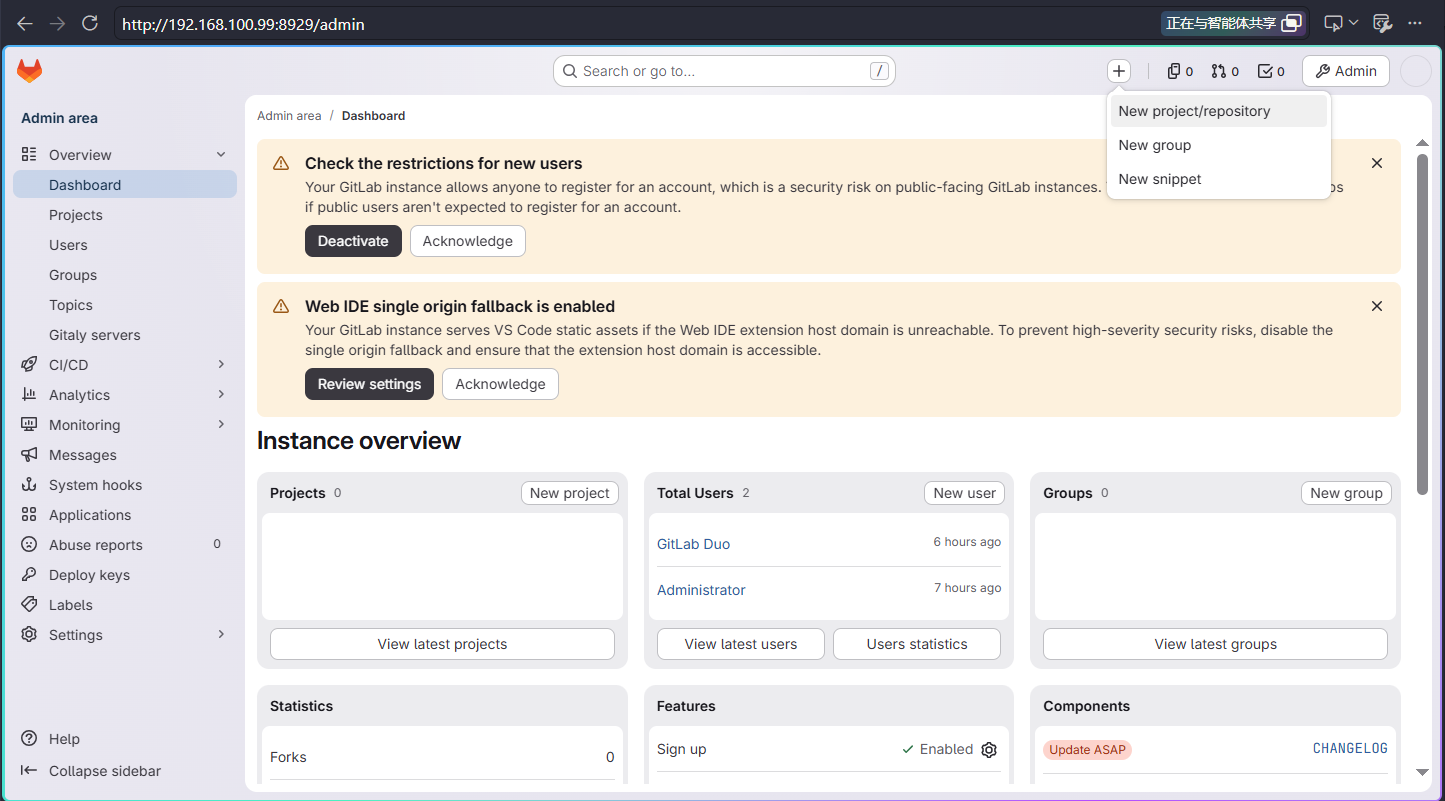The width and height of the screenshot is (1445, 801).
Task: Open the create new plus menu
Action: click(x=1119, y=71)
